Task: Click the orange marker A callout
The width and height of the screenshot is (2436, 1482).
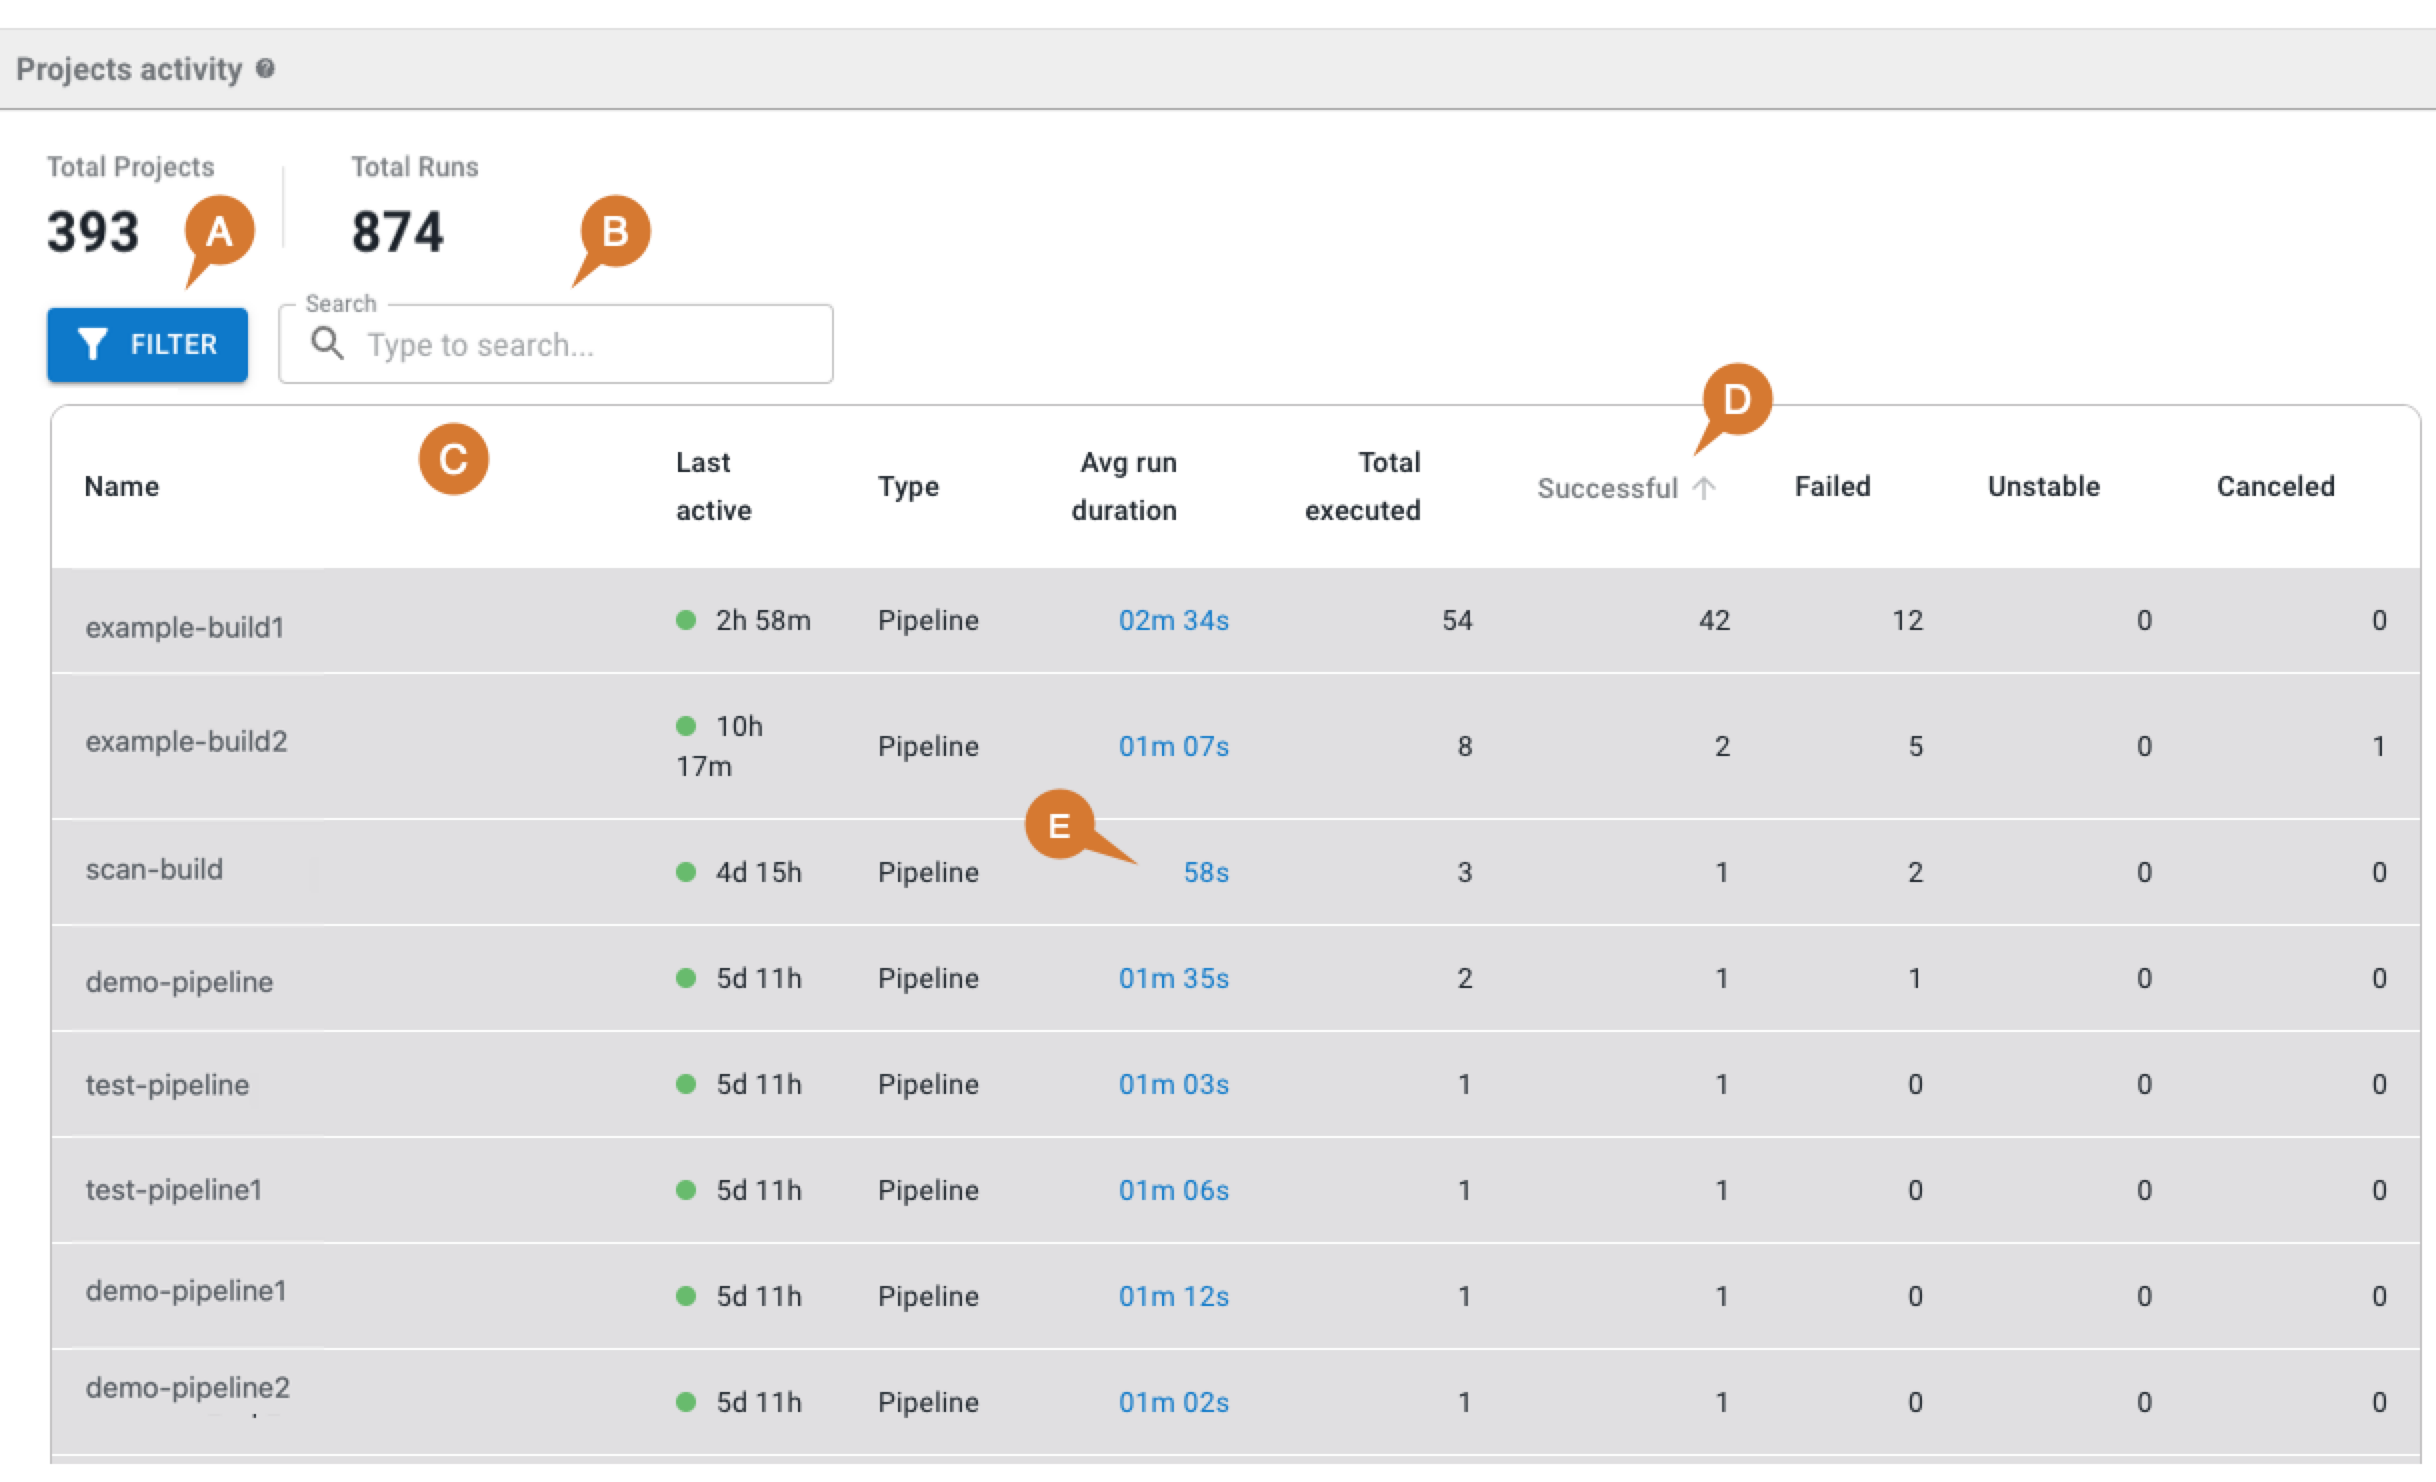Action: 219,231
